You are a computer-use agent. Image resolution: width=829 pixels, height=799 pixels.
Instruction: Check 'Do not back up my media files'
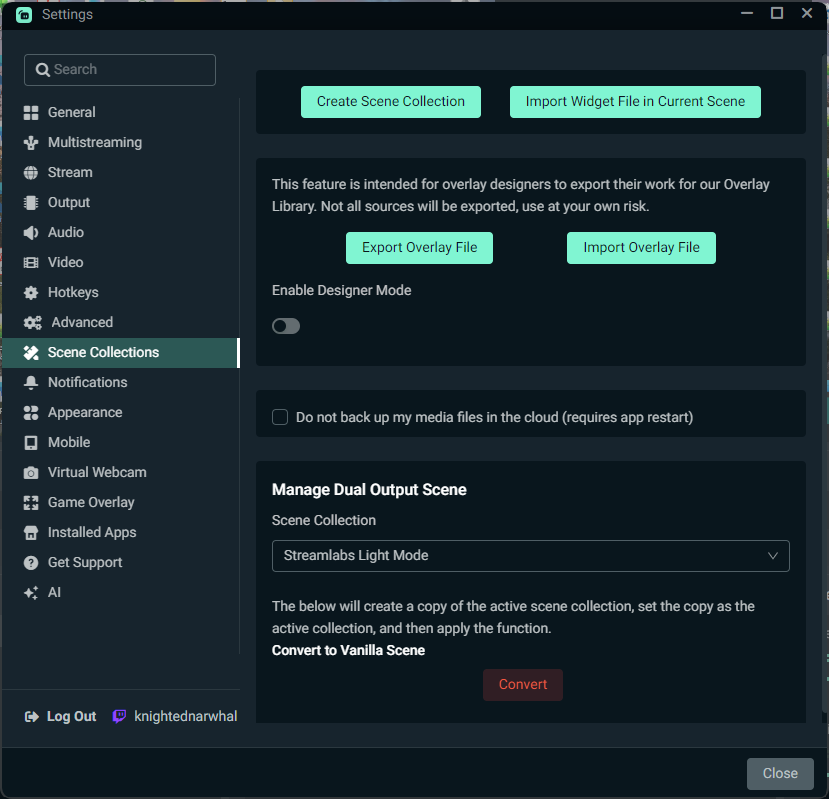pyautogui.click(x=280, y=417)
